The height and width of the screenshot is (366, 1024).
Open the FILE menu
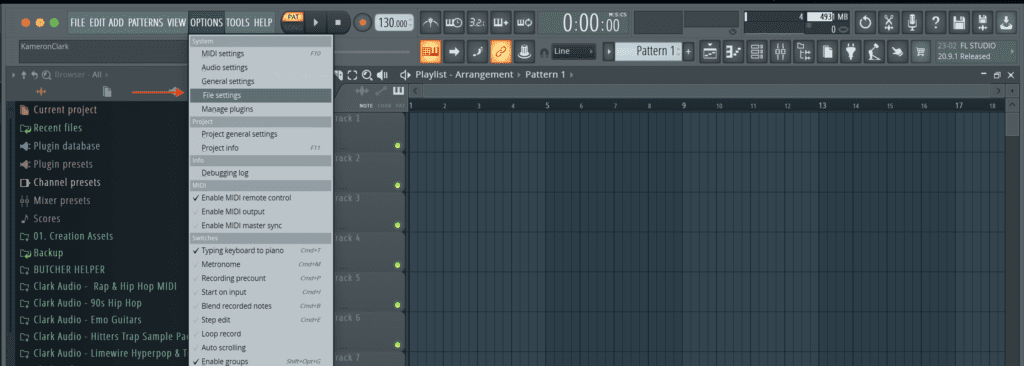tap(78, 23)
